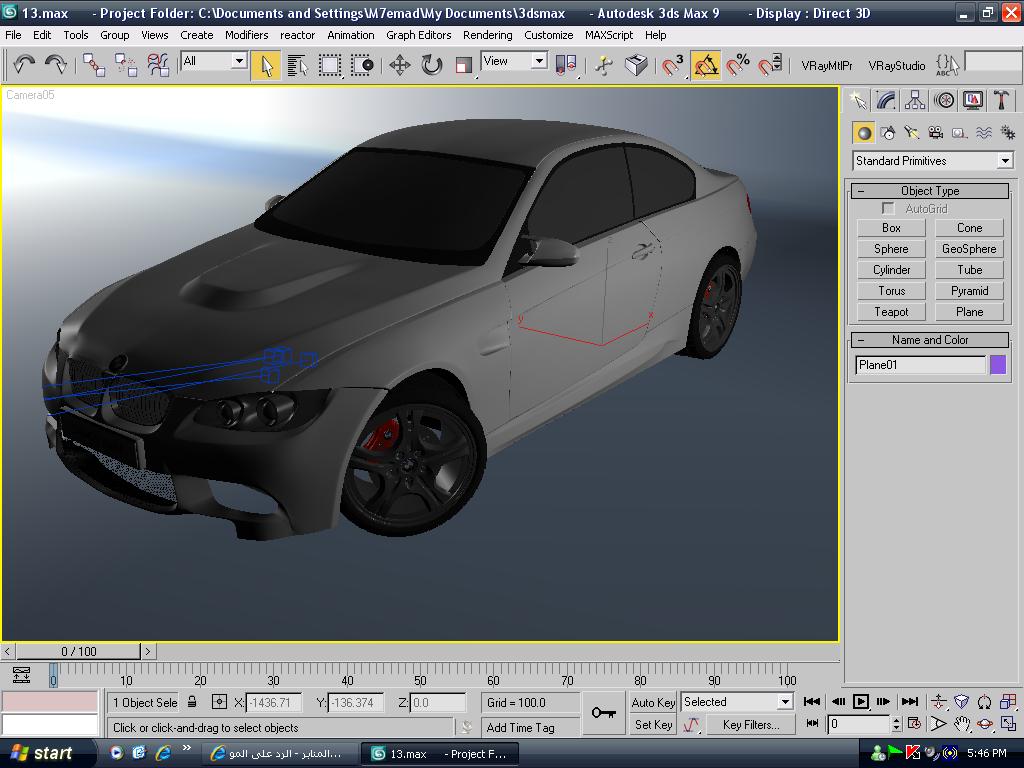Click the Select and Manipulate icon
Screen dimensions: 1024x768
[604, 65]
